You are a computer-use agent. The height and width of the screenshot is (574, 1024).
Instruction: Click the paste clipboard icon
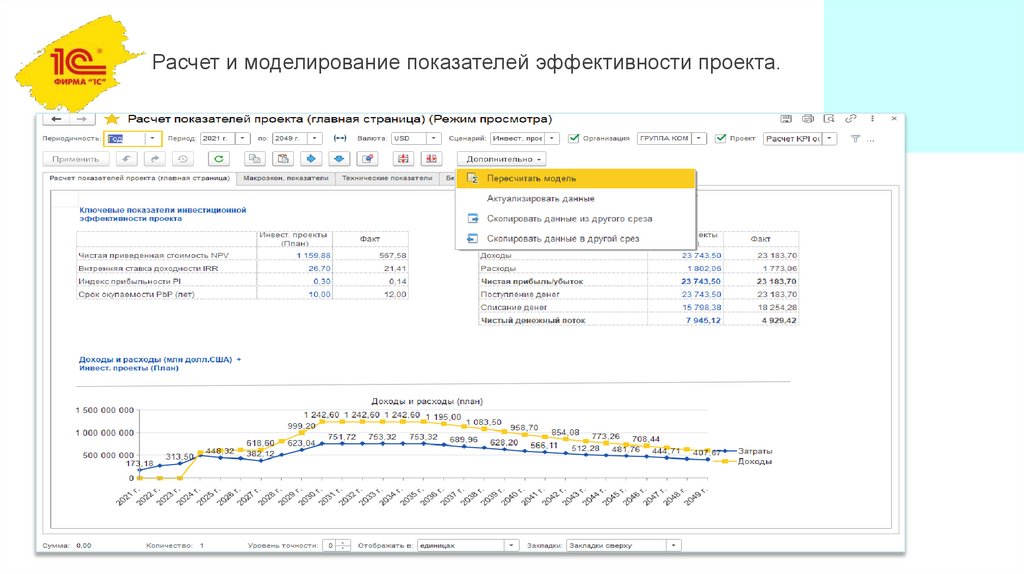tap(283, 159)
